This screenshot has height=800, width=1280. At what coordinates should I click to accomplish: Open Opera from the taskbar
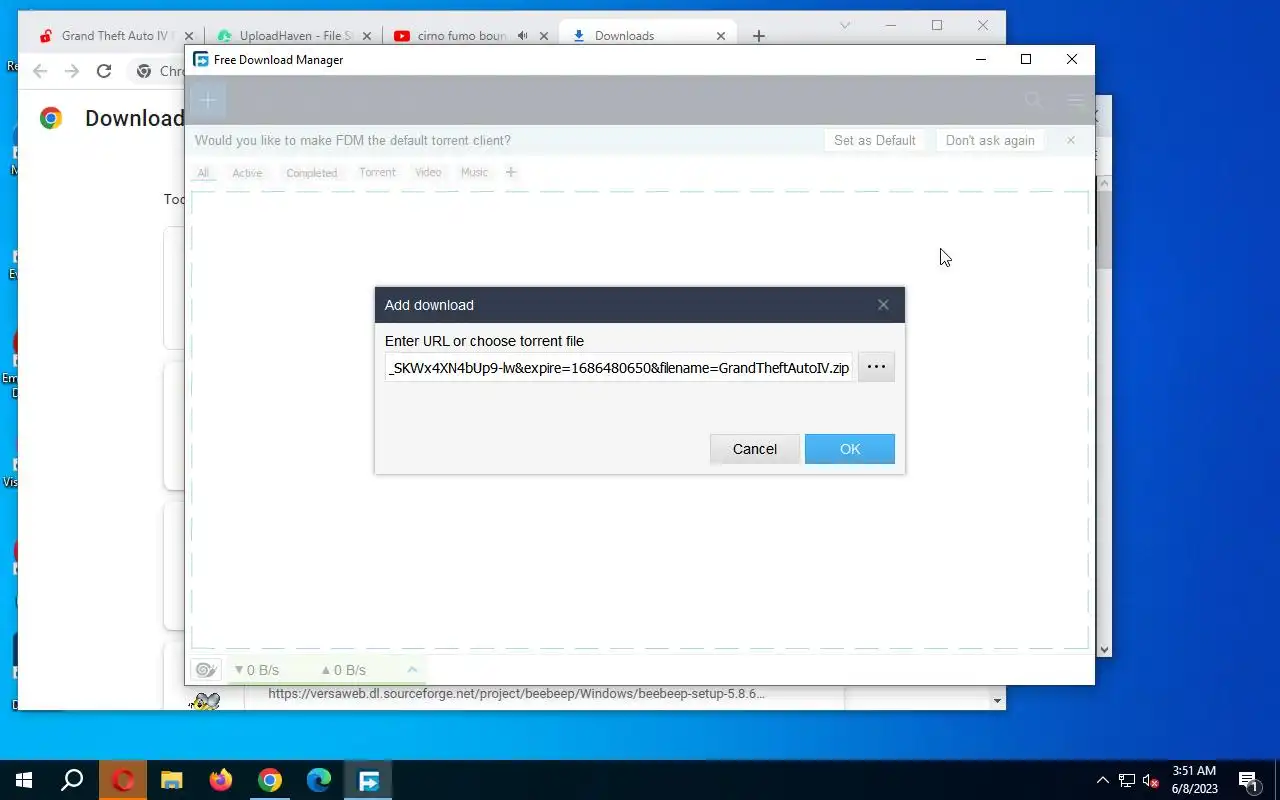[123, 780]
